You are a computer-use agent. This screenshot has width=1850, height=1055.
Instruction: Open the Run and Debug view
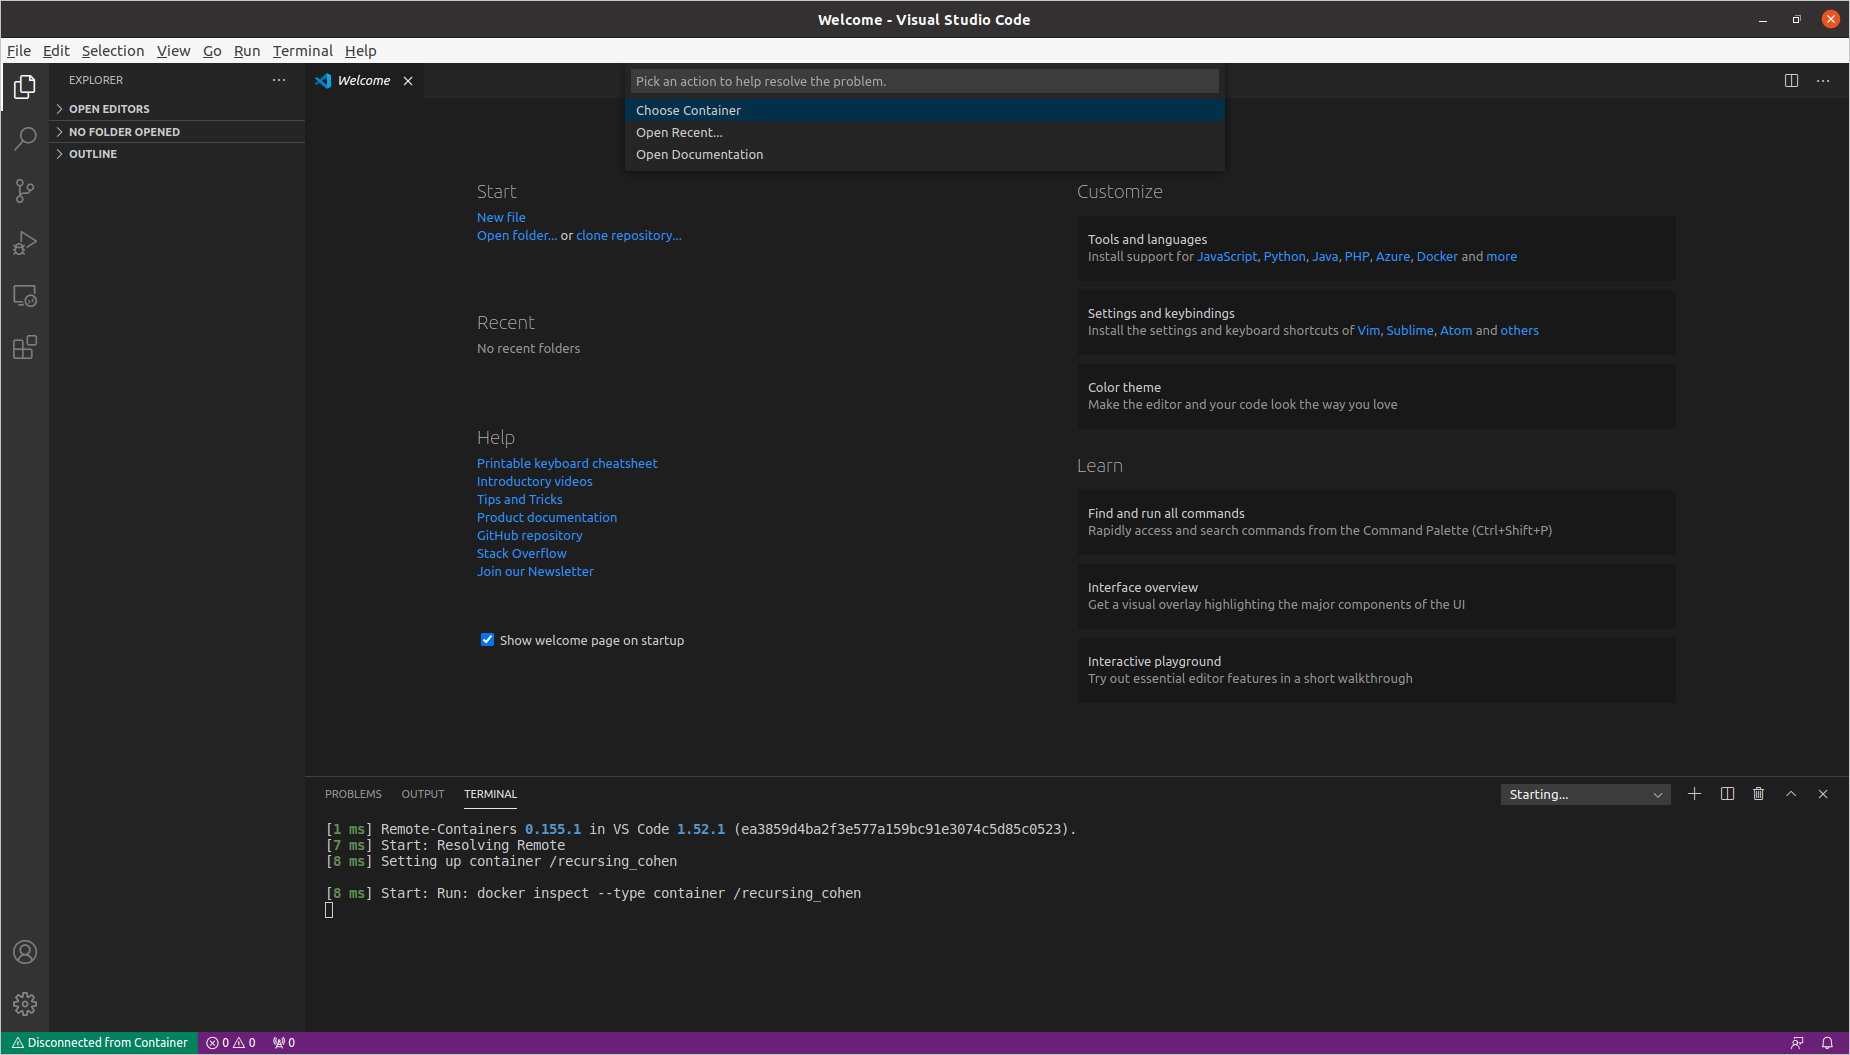pos(25,243)
